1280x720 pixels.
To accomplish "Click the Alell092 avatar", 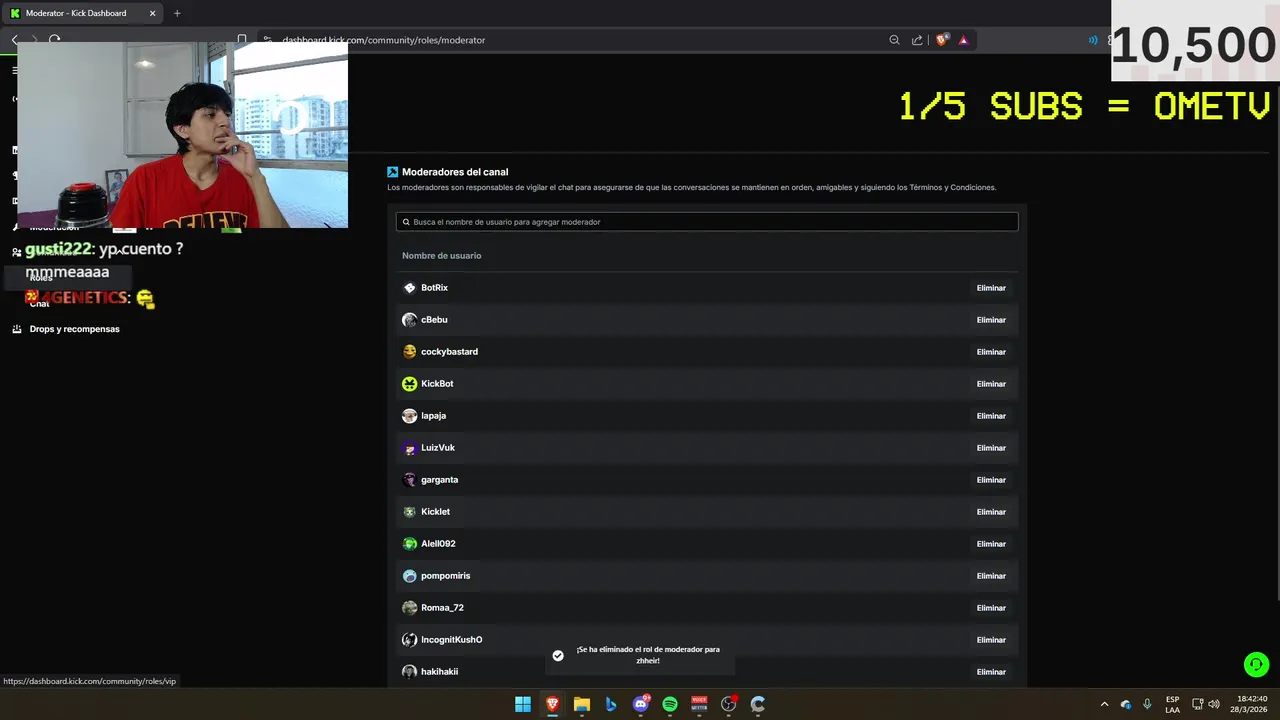I will [x=409, y=544].
